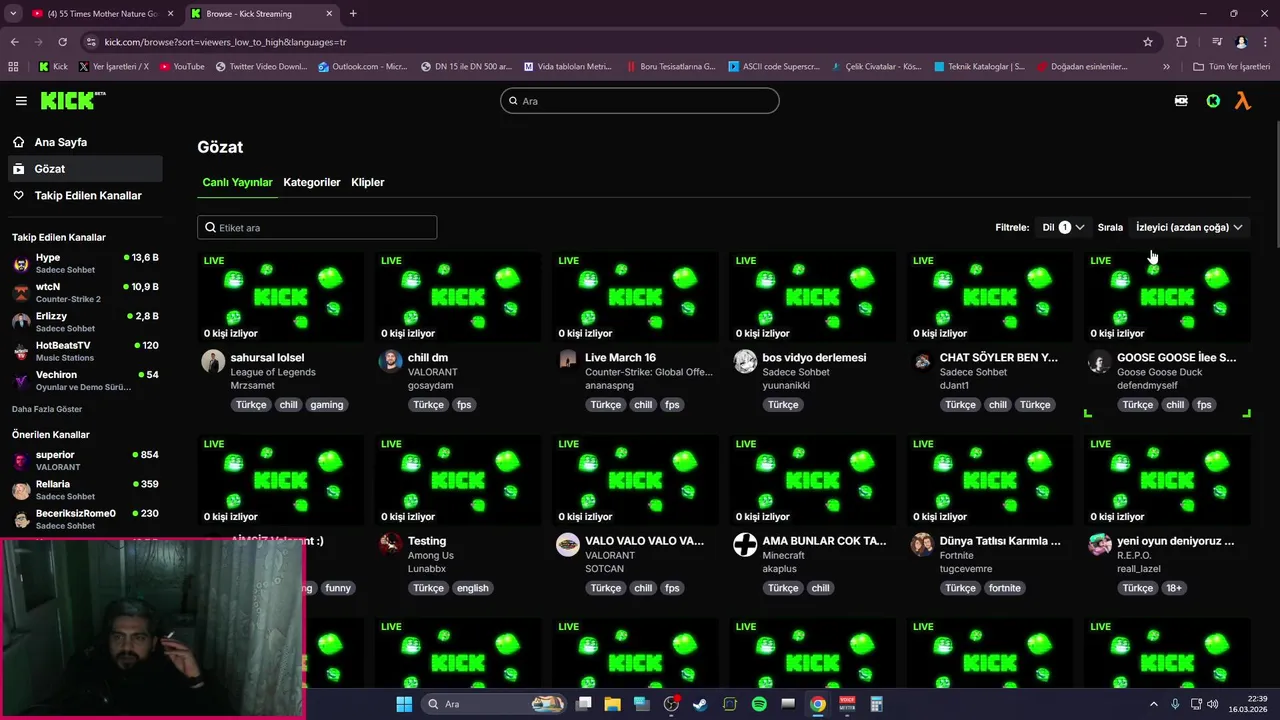
Task: Click the Windows taskbar search box
Action: point(494,704)
